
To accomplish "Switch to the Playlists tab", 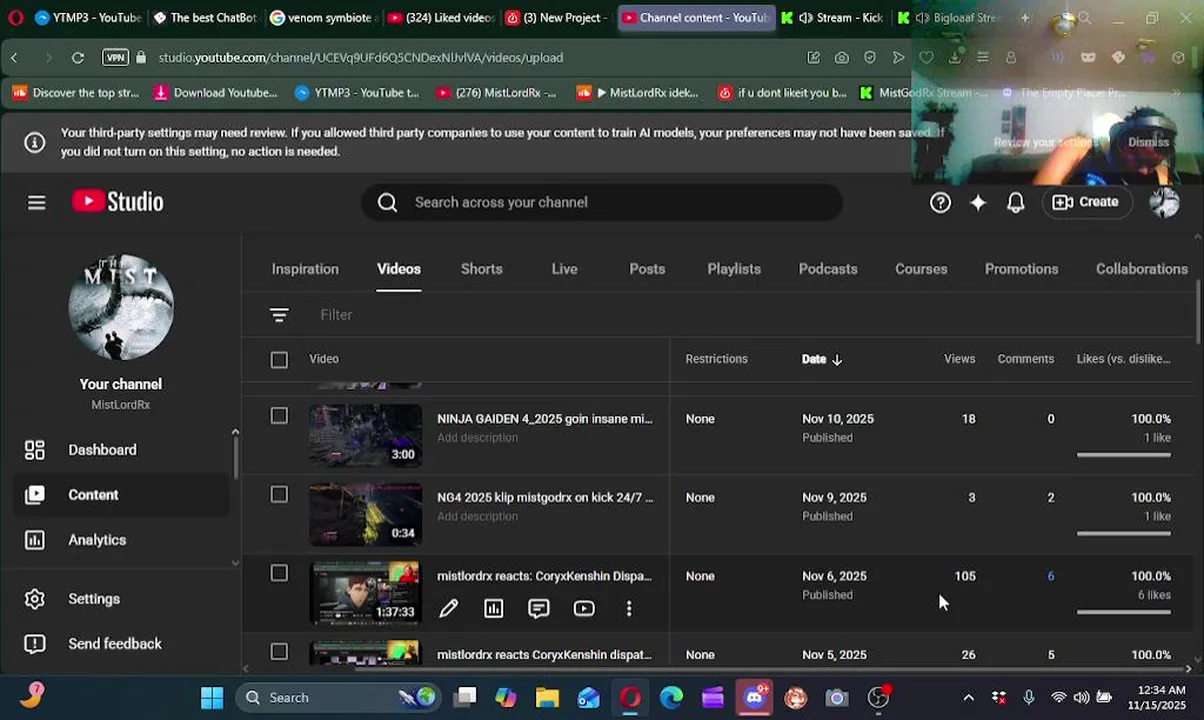I will 734,269.
